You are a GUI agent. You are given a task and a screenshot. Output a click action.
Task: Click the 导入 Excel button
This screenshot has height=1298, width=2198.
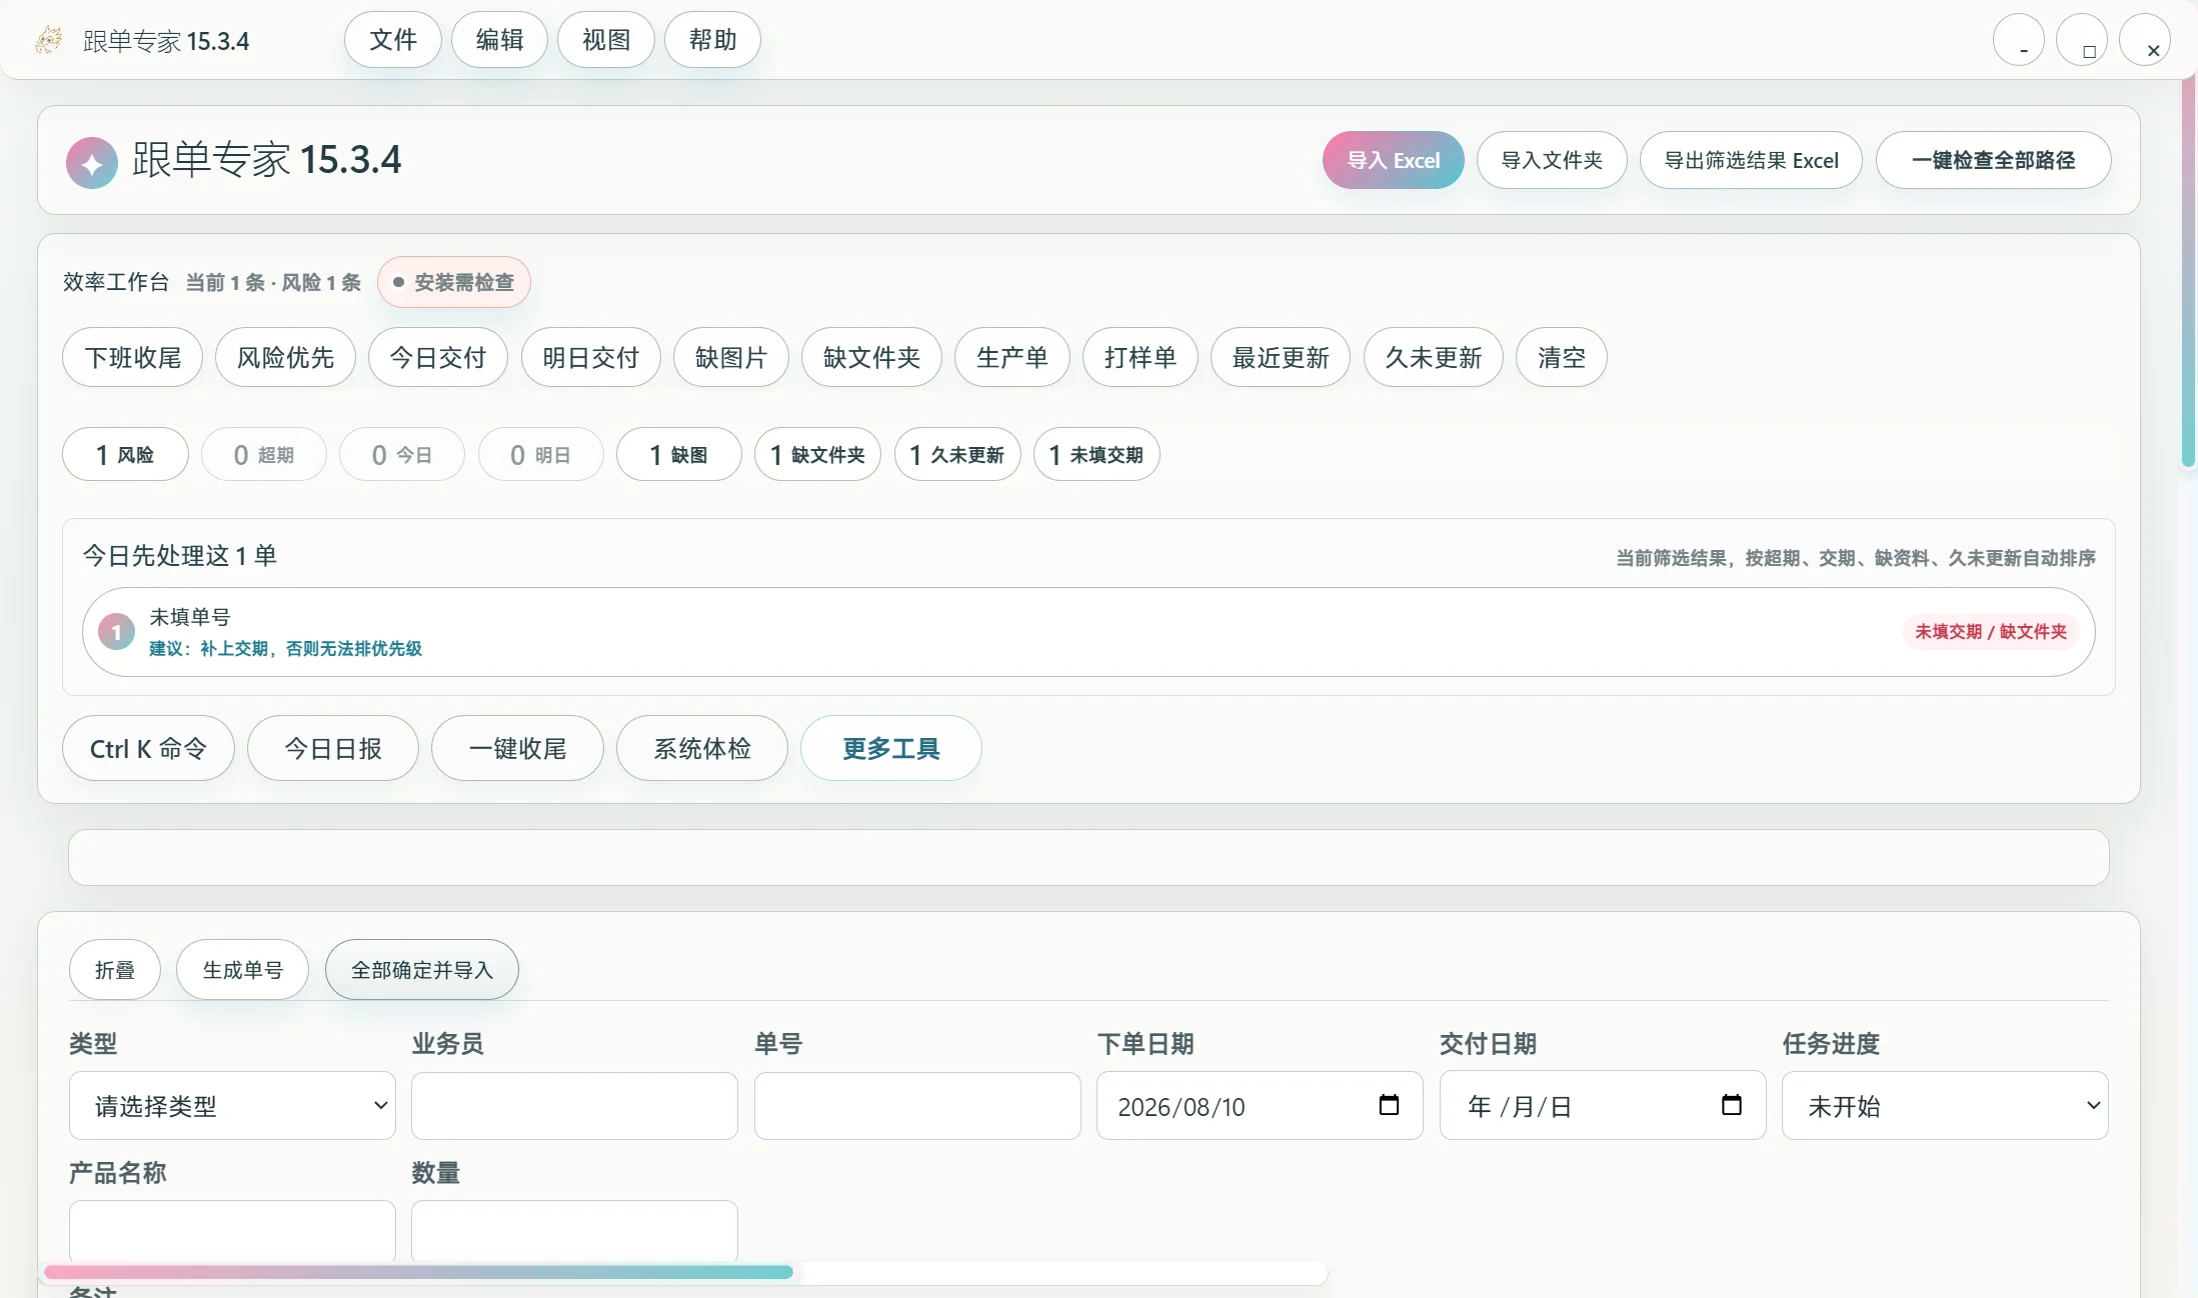click(1393, 160)
